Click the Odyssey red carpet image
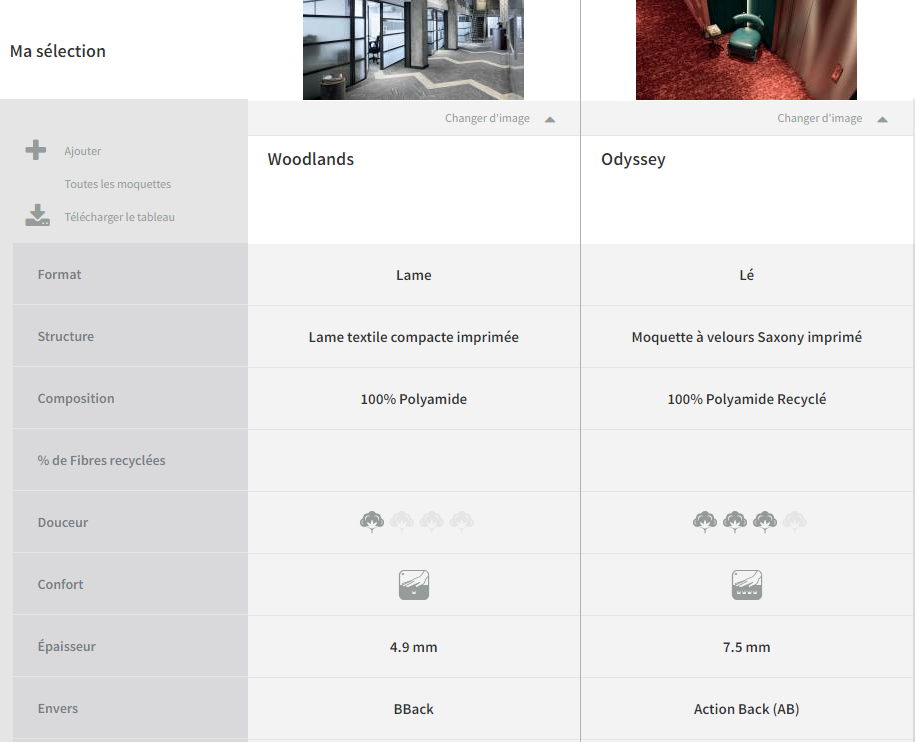This screenshot has height=742, width=915. 746,50
